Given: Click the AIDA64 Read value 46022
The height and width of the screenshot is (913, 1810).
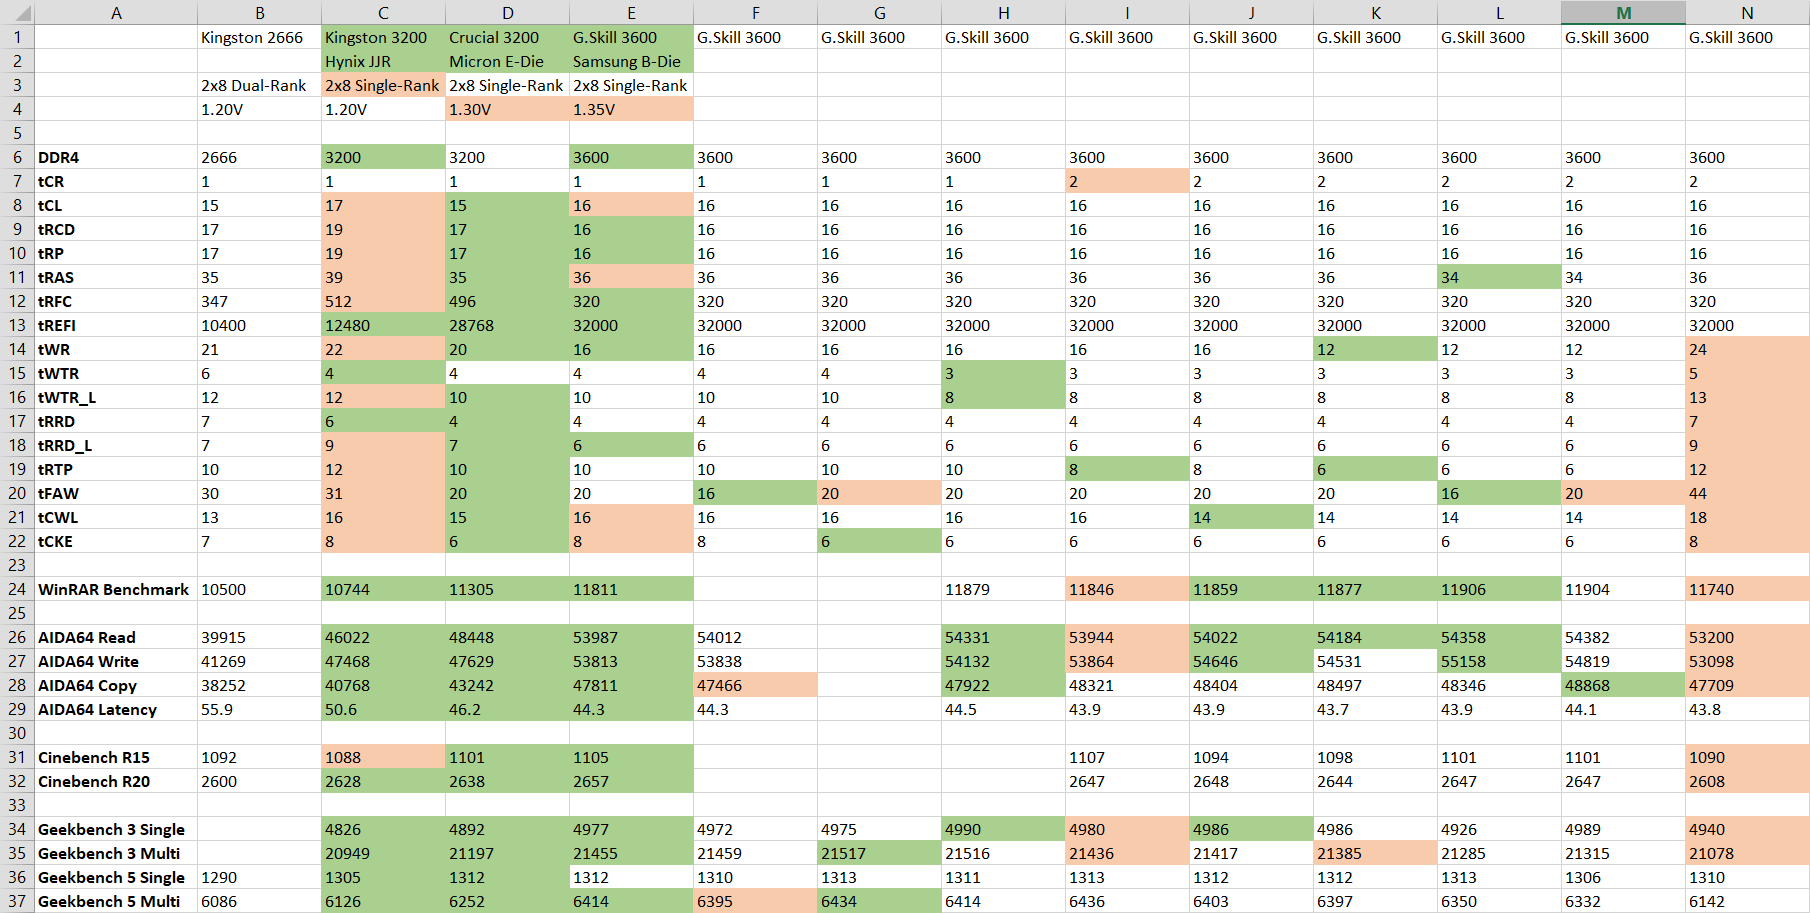Looking at the screenshot, I should click(x=383, y=637).
